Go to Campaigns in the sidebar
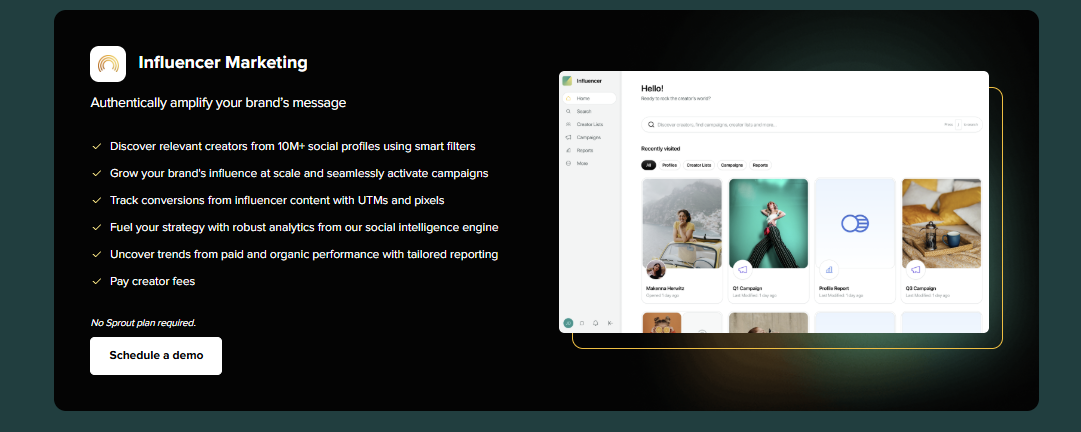The width and height of the screenshot is (1081, 432). (589, 137)
